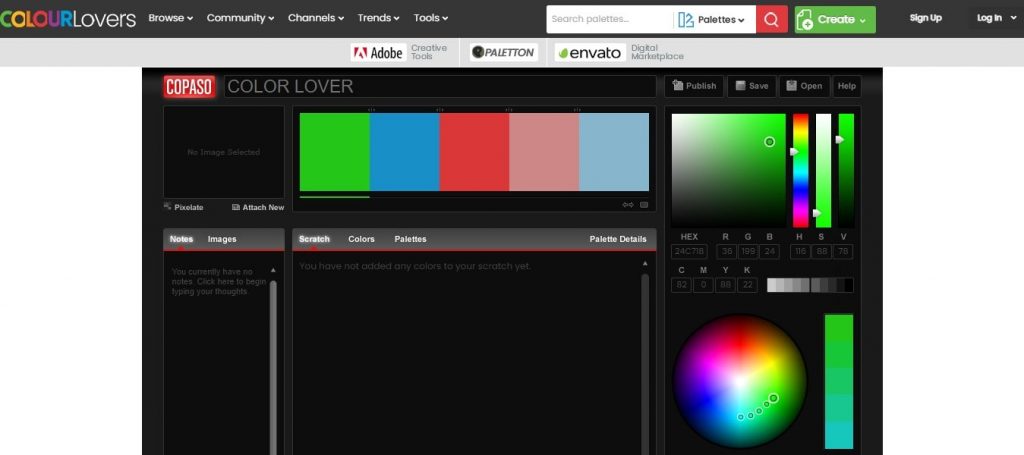Click the Pixelate option

[184, 207]
